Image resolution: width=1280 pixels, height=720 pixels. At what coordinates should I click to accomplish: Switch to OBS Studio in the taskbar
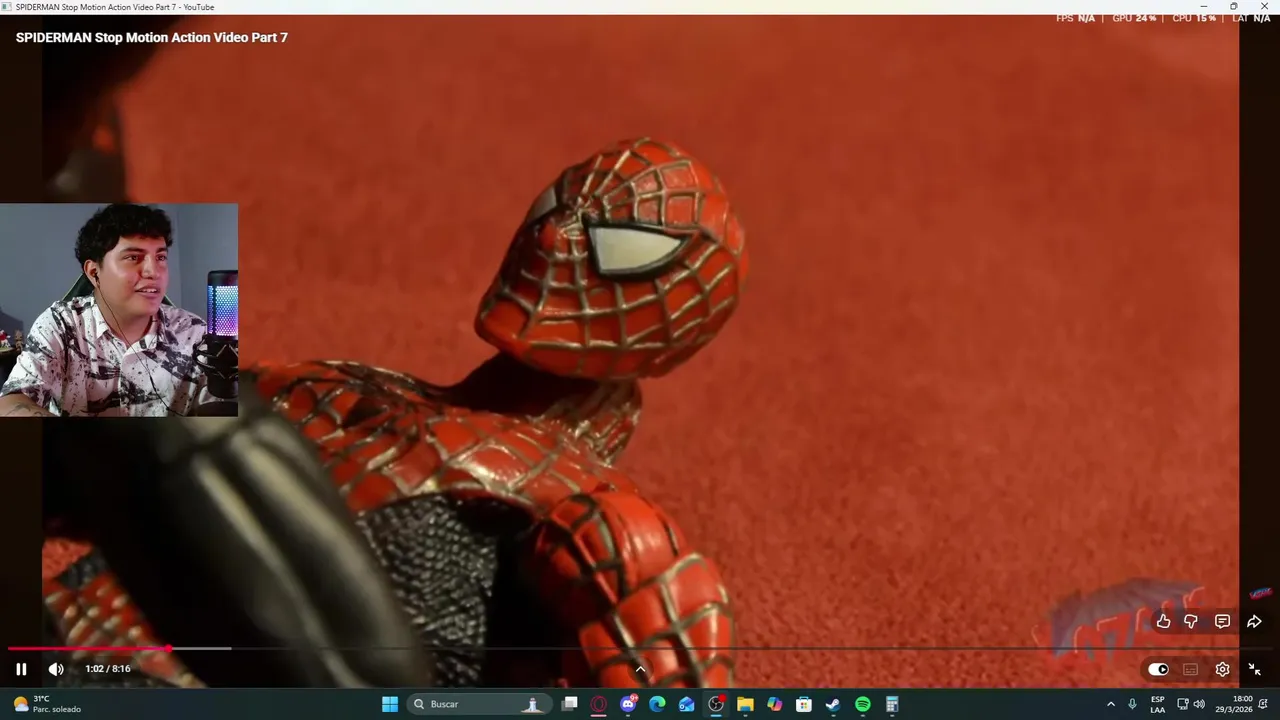coord(716,704)
